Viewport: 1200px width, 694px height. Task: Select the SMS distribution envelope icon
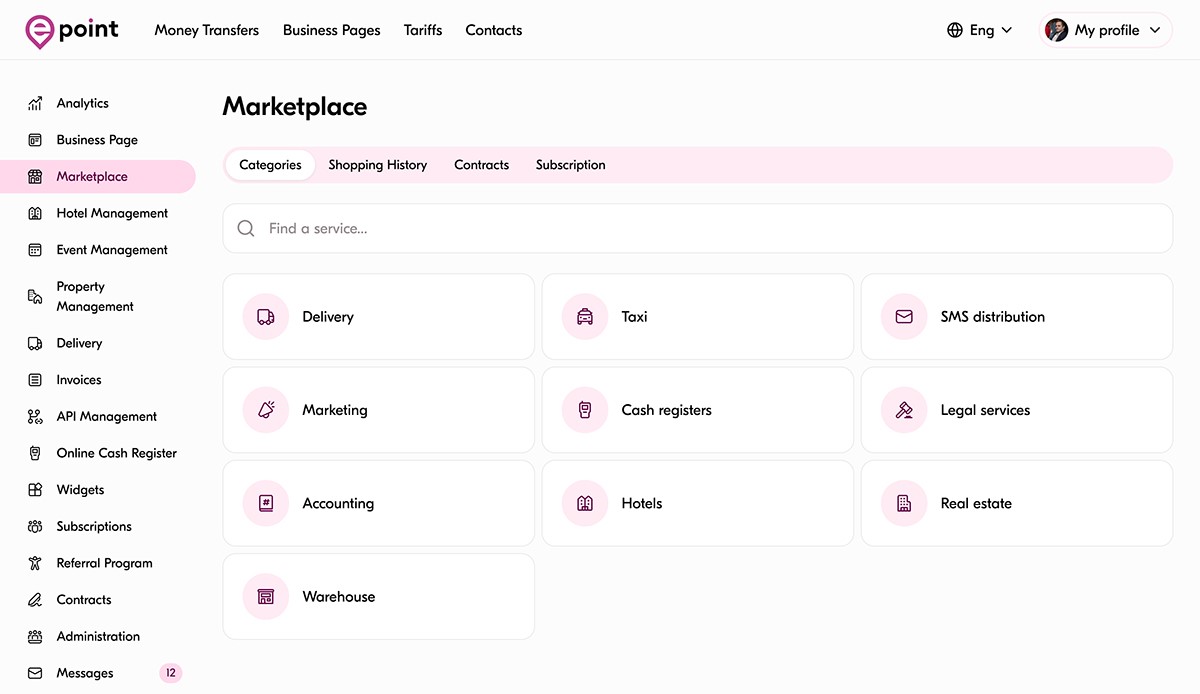[904, 317]
